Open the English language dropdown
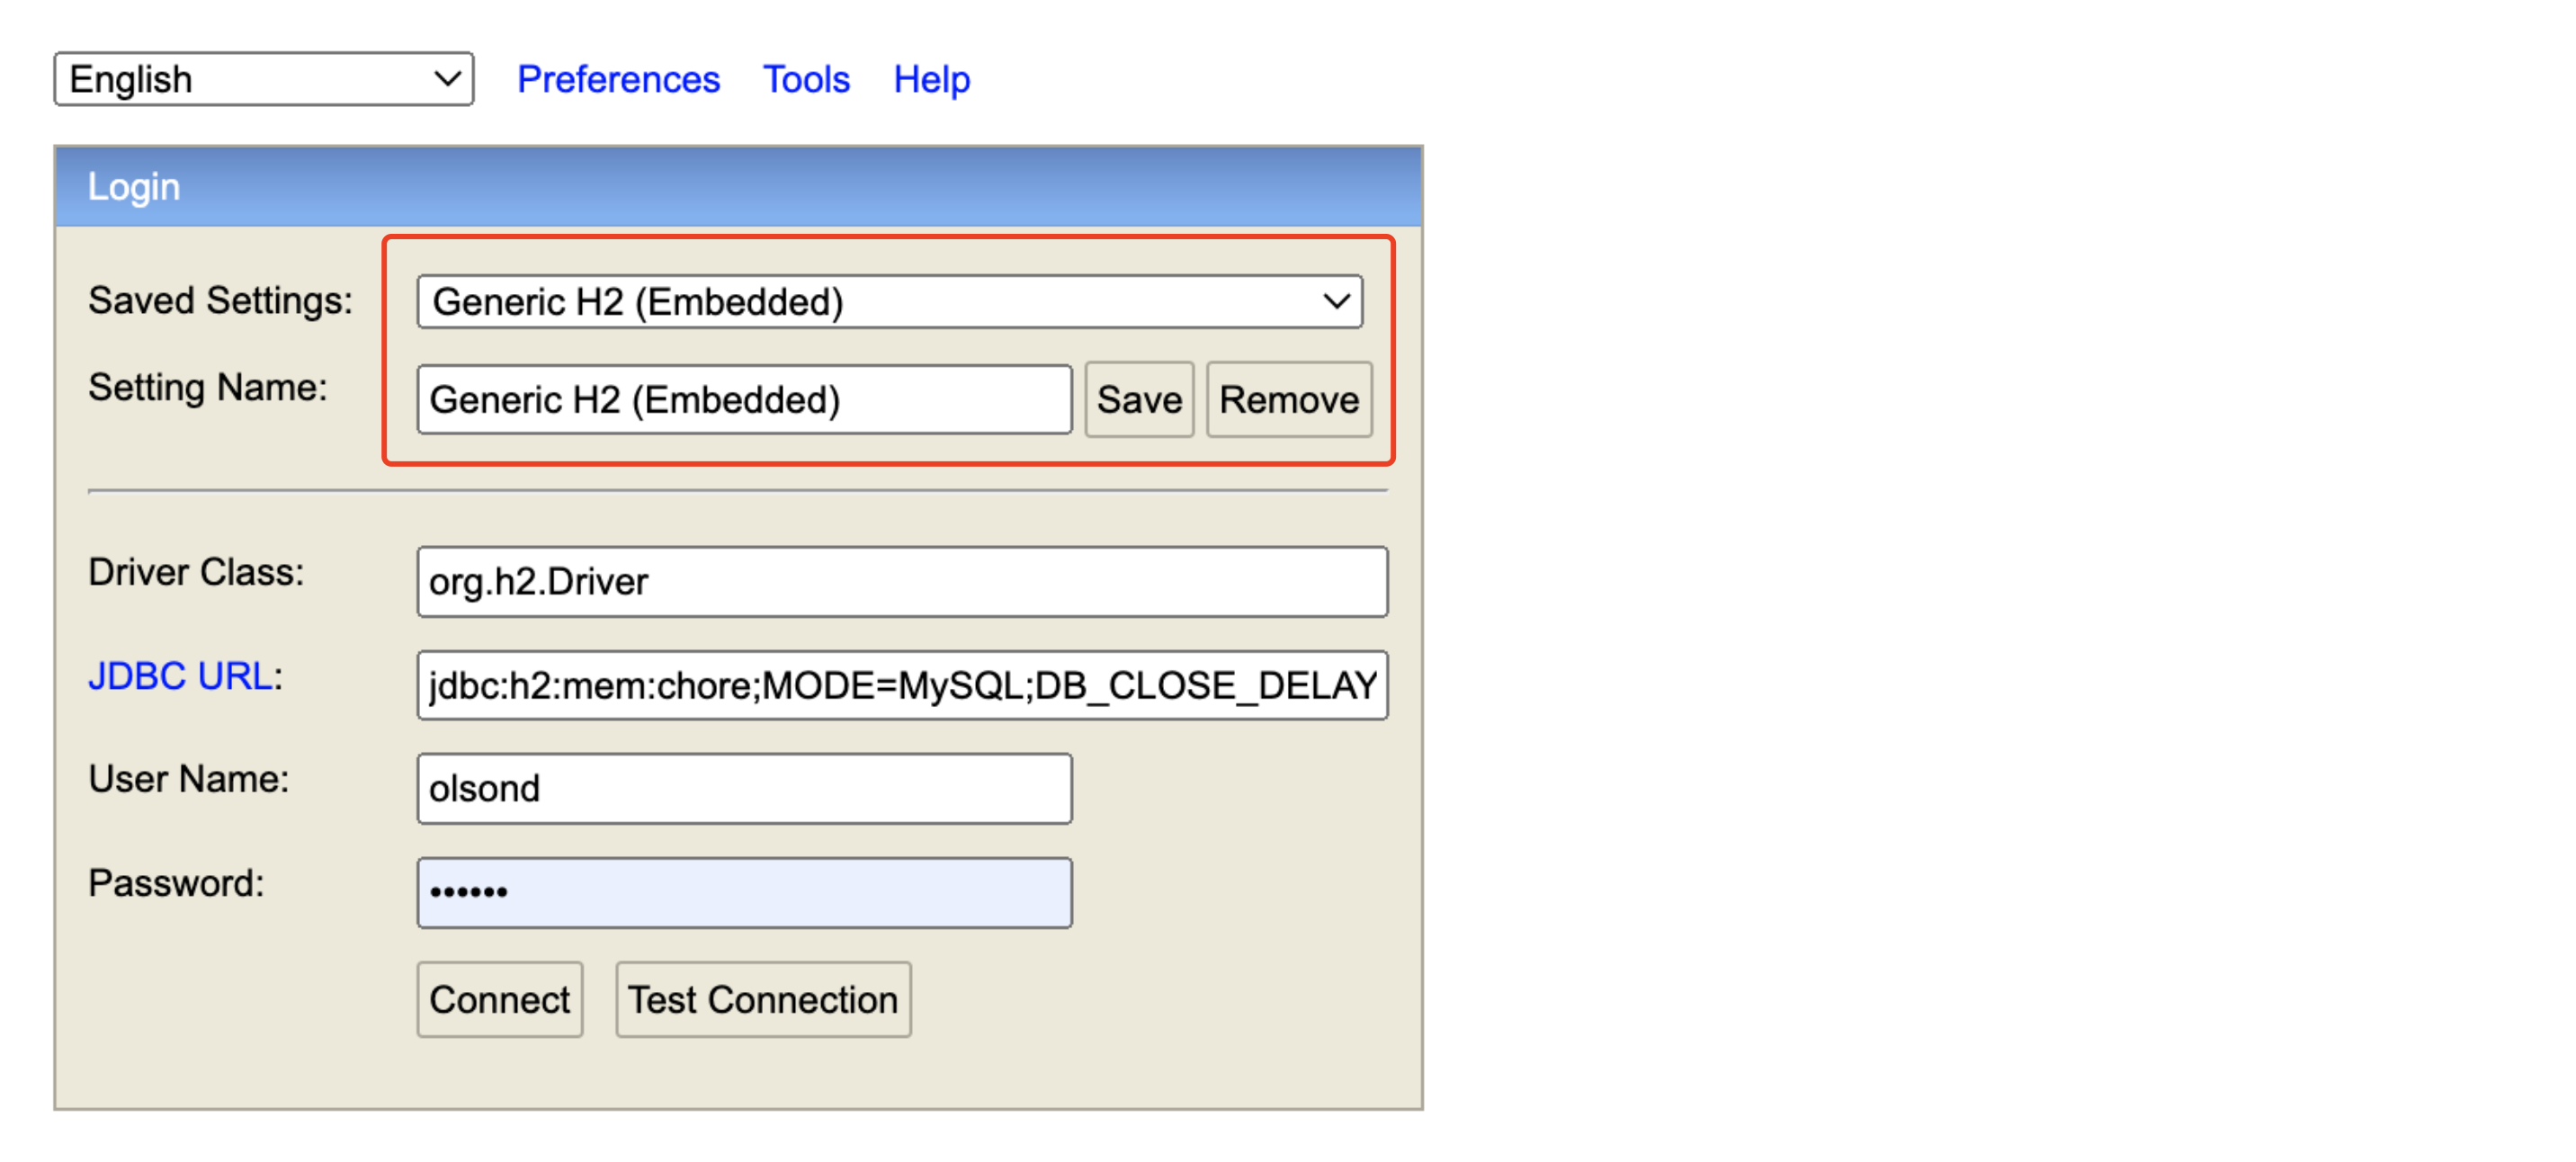2576x1162 pixels. pos(262,79)
